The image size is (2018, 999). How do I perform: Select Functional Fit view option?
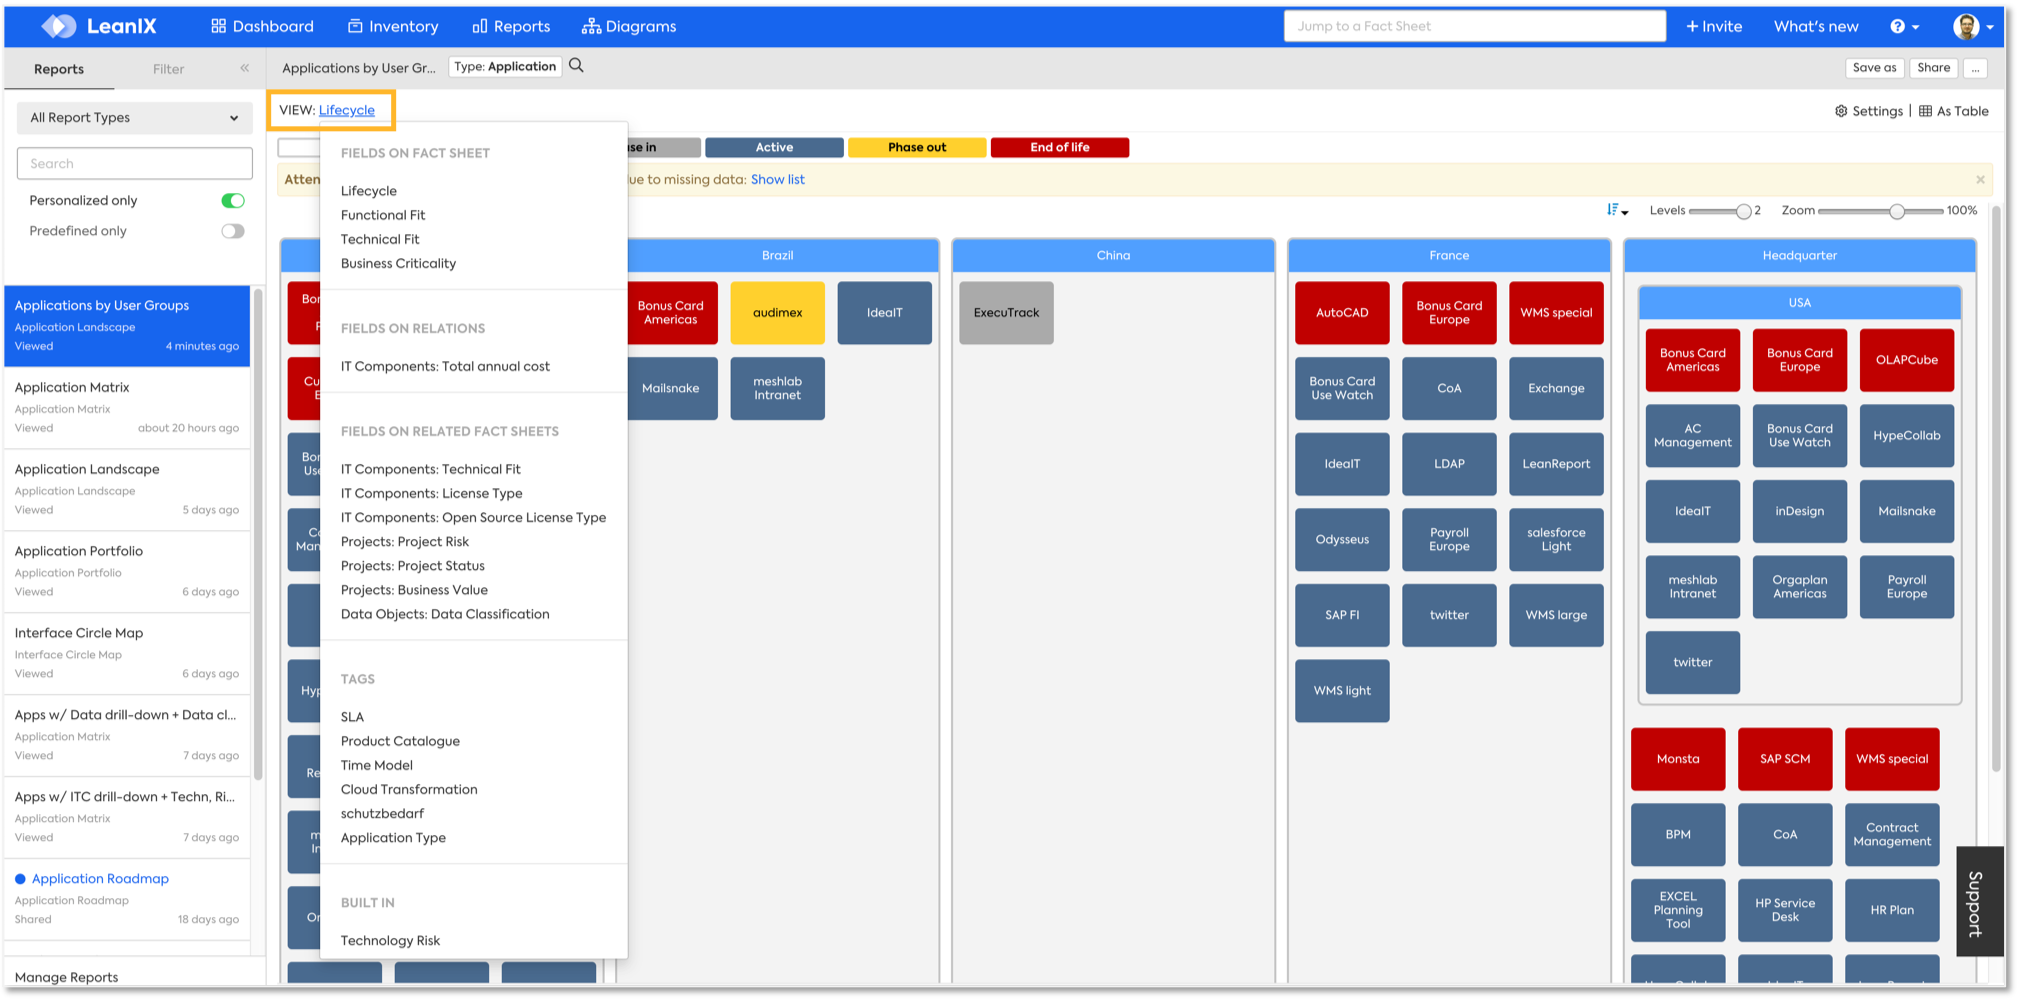pyautogui.click(x=383, y=215)
